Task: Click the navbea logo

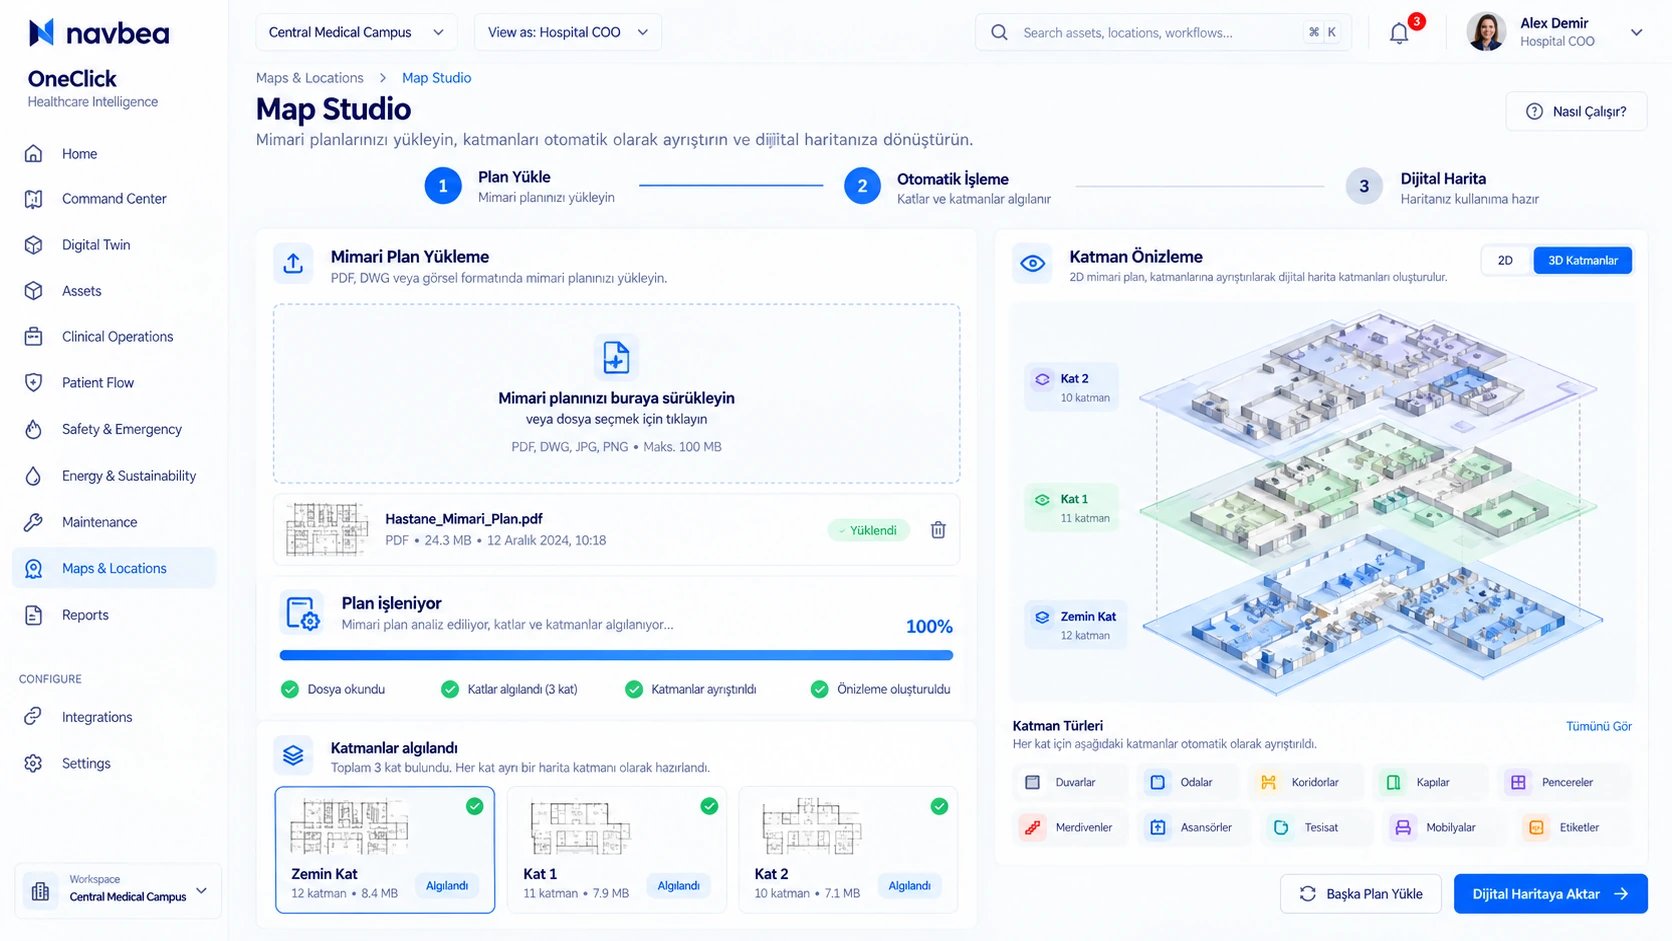Action: 99,33
